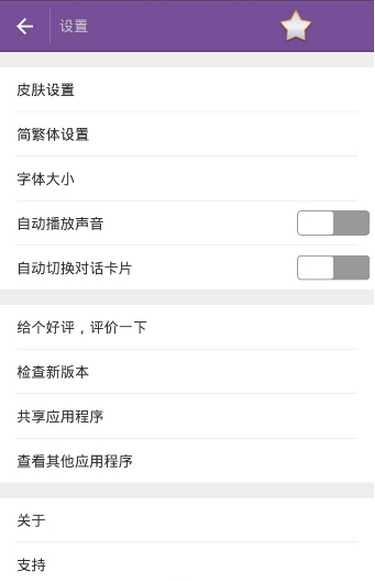Open 查看其他应用程序

pyautogui.click(x=187, y=461)
